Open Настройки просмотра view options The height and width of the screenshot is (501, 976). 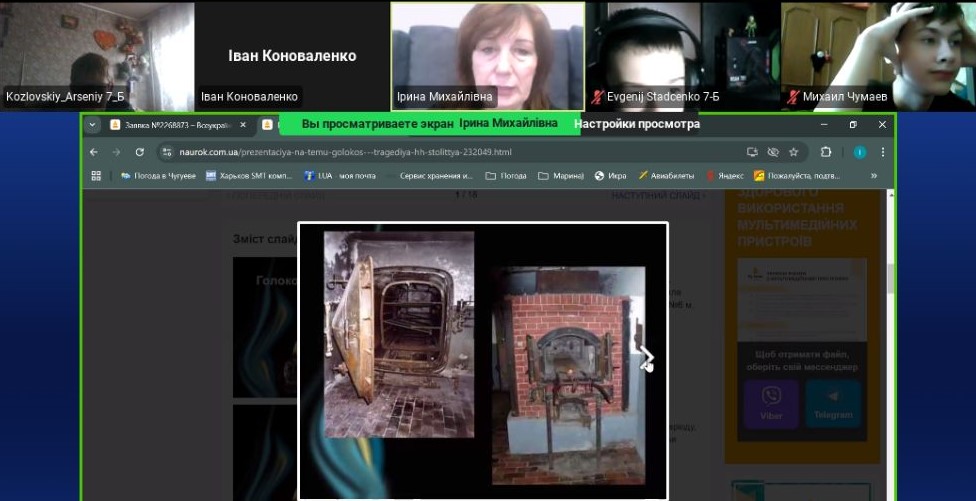(637, 125)
